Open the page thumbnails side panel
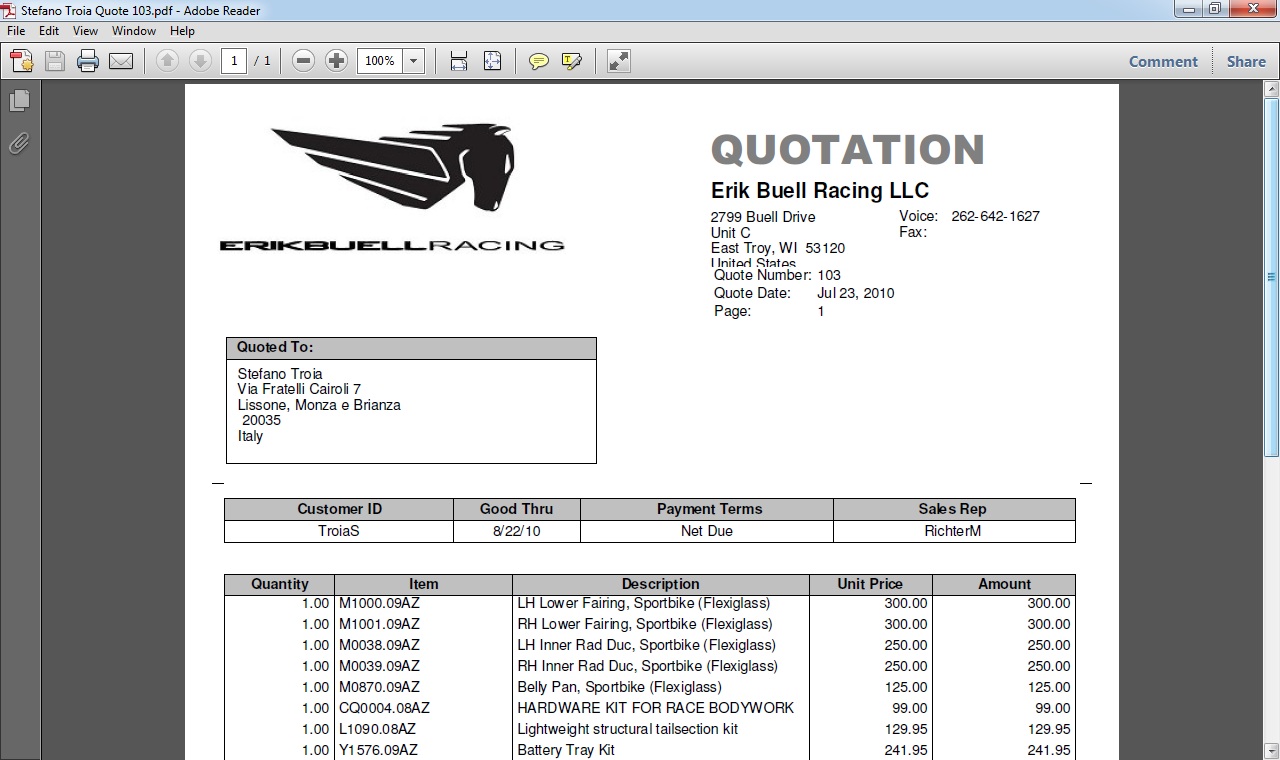The image size is (1280, 760). click(19, 101)
